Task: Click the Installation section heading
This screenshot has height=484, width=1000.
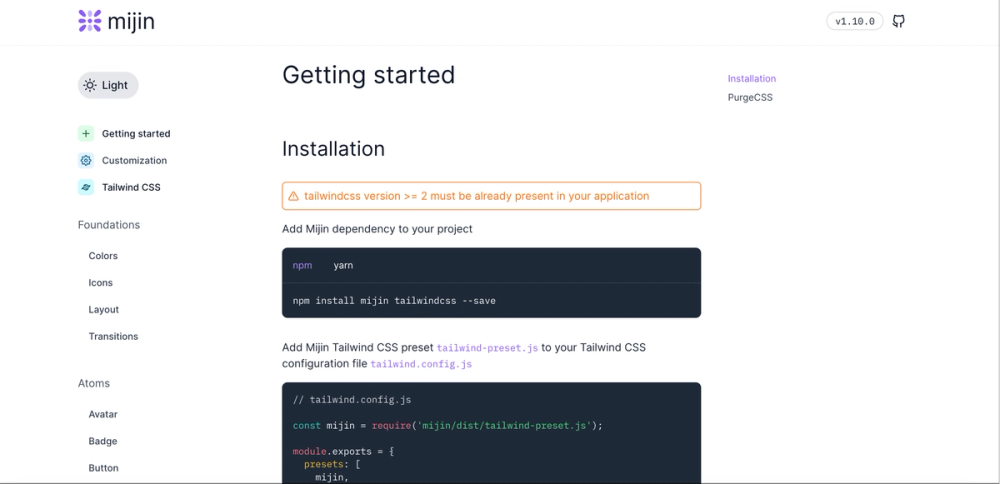Action: coord(334,149)
